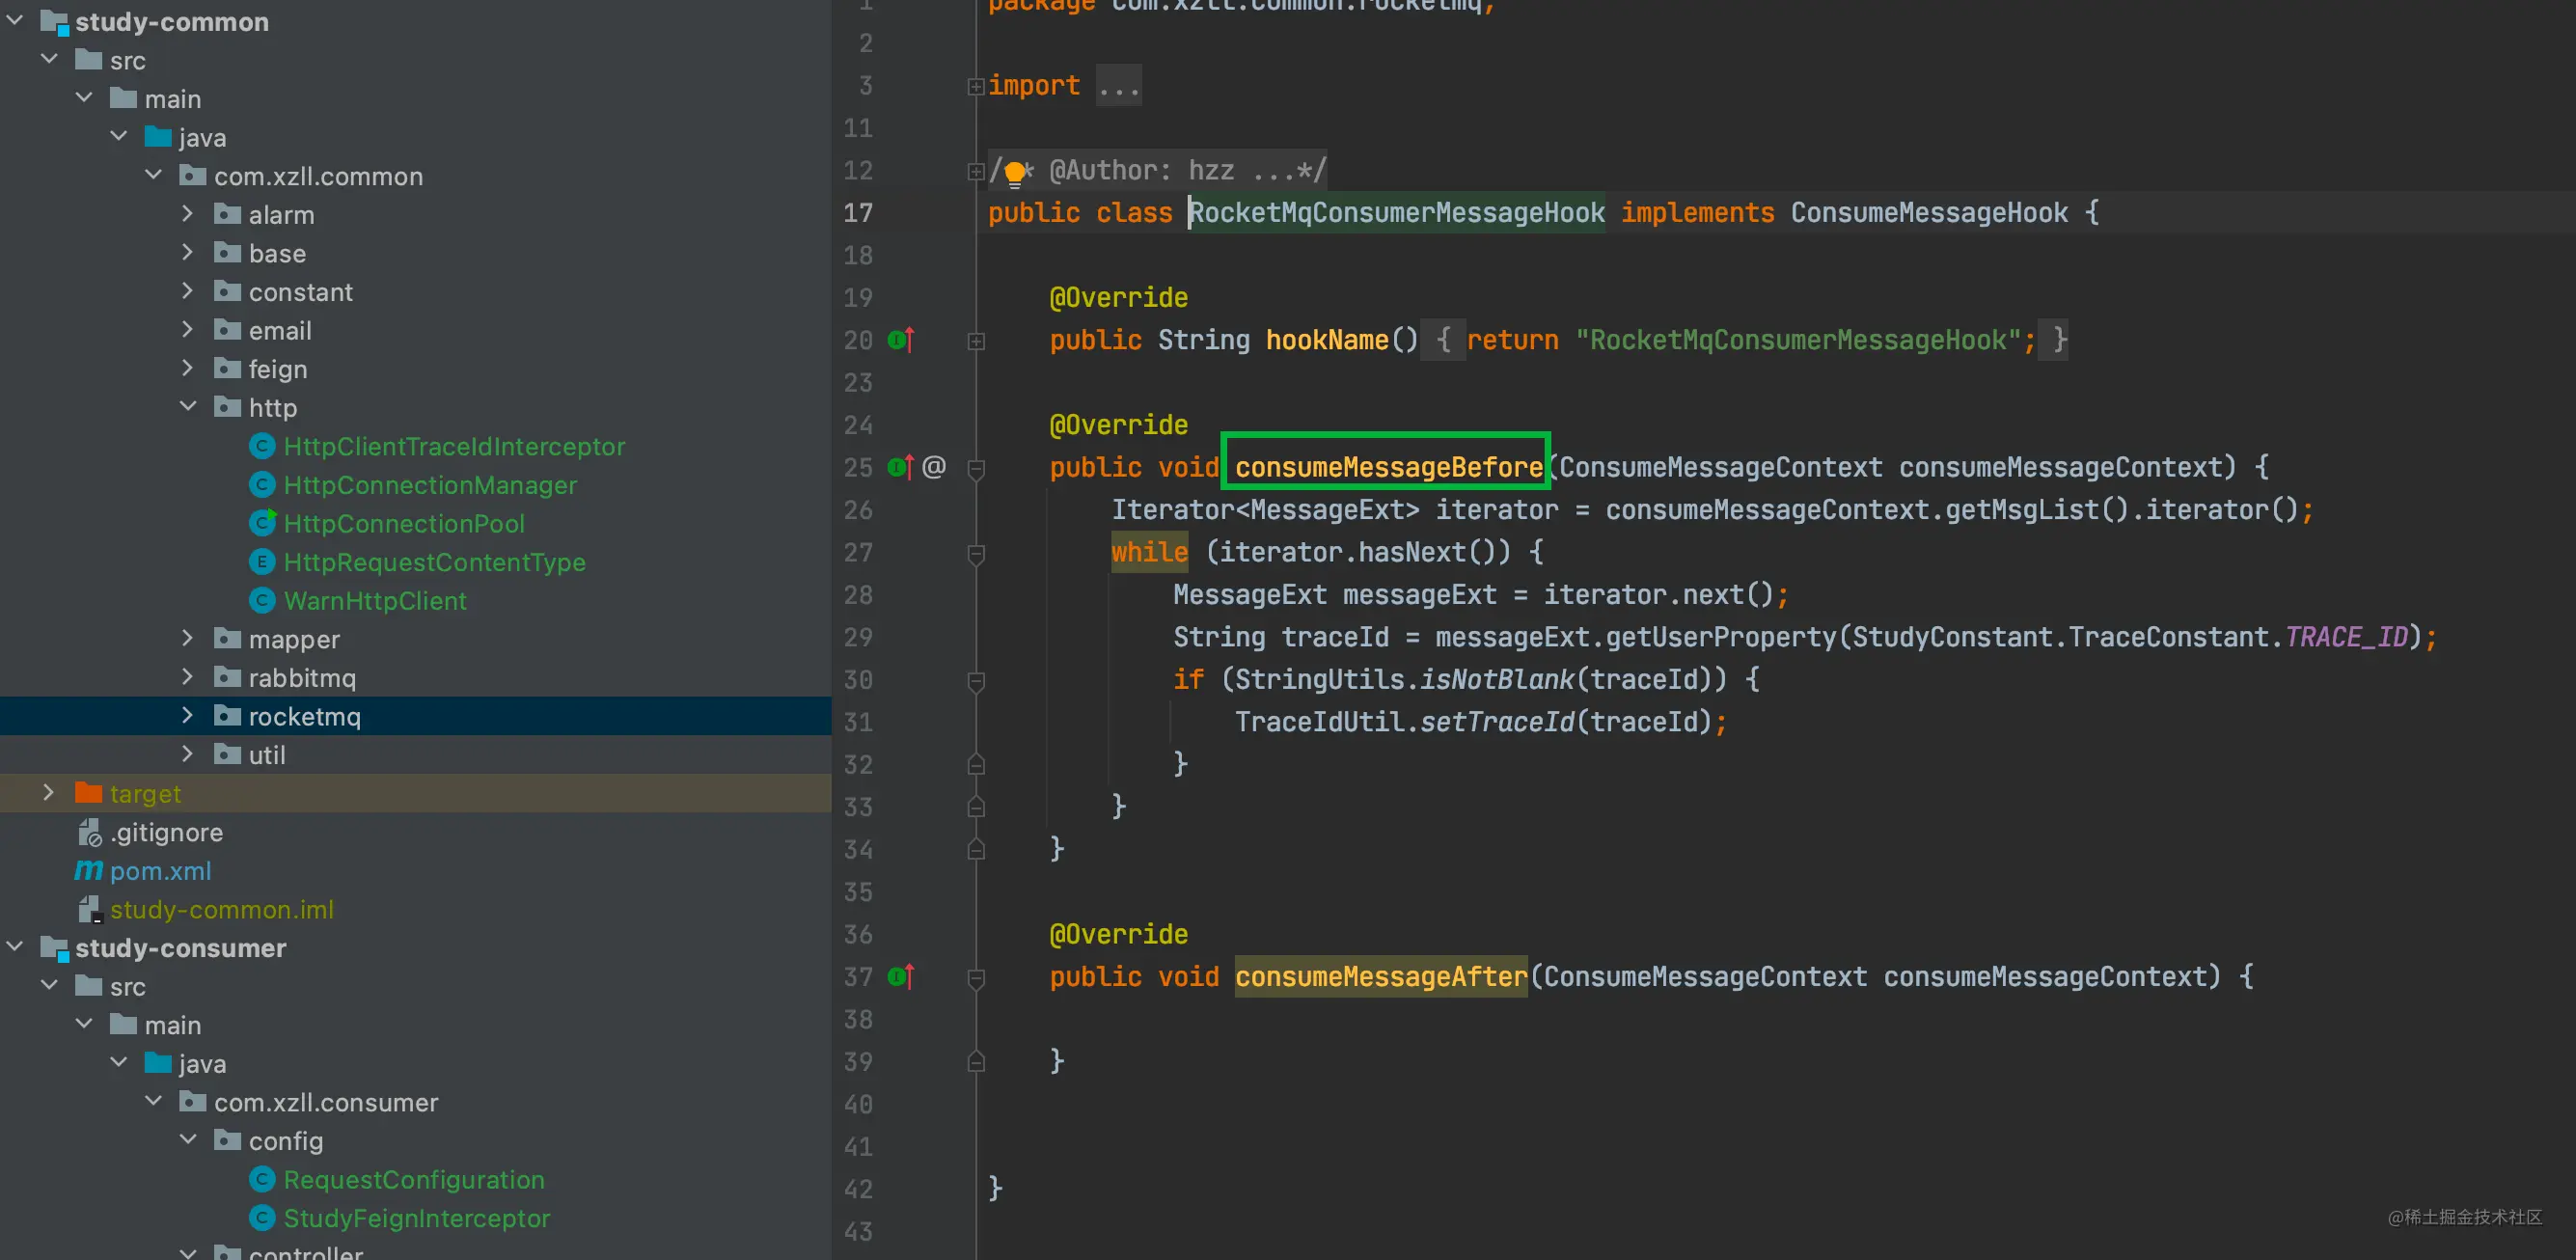Click the setTraceId call on line 31
Viewport: 2576px width, 1260px height.
pos(1497,722)
